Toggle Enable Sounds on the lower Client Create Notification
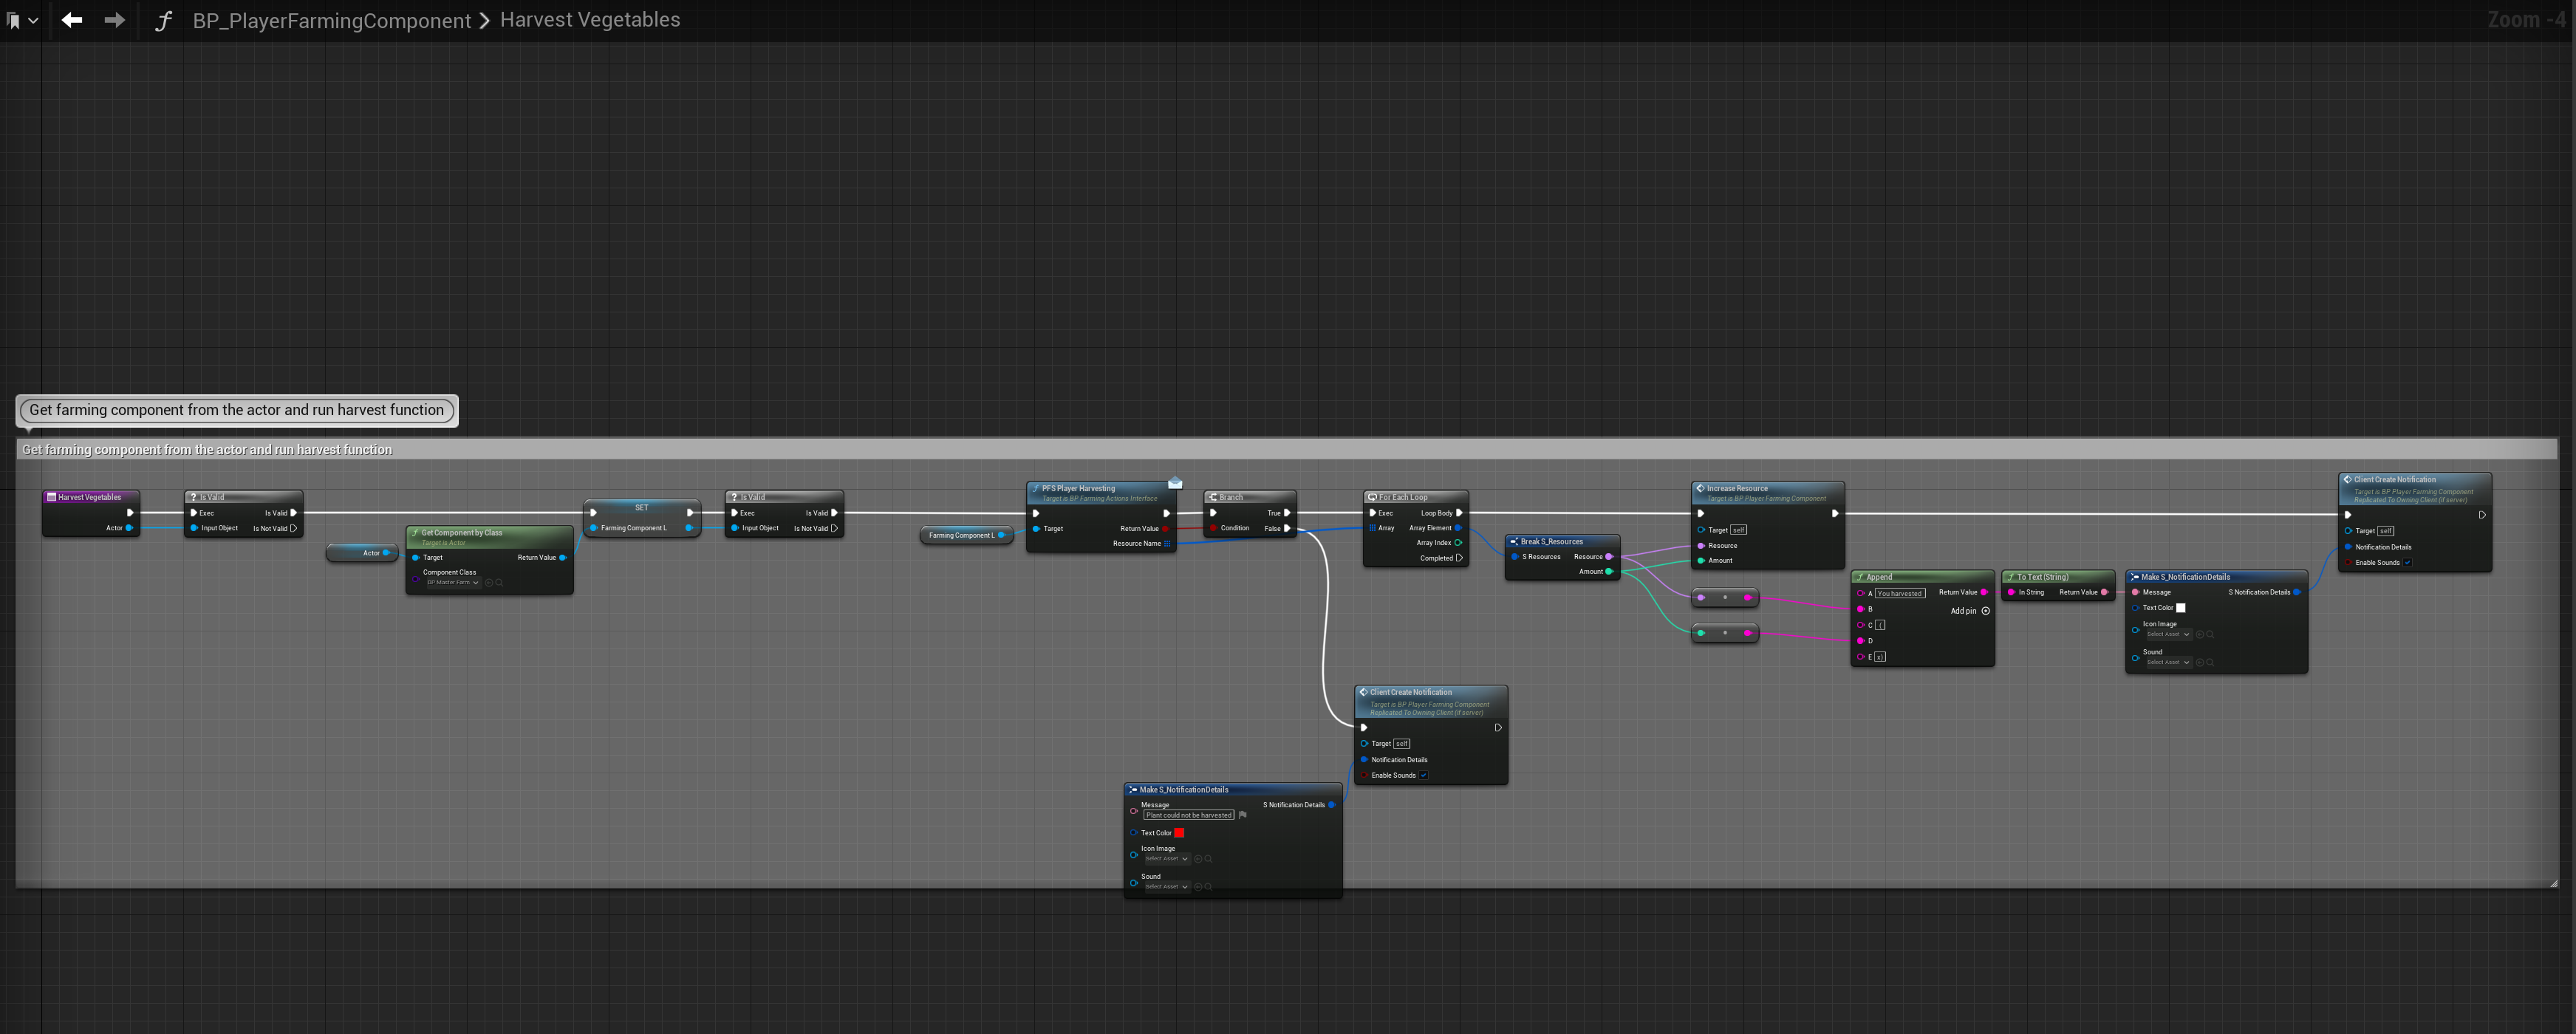 (1423, 775)
